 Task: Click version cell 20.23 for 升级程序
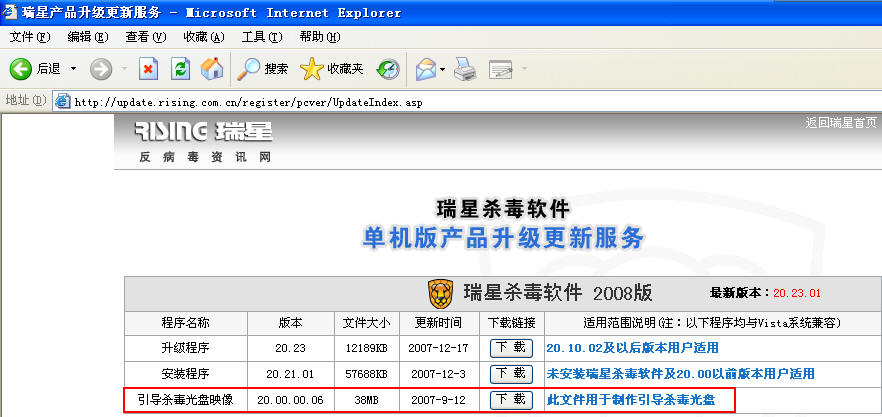290,348
